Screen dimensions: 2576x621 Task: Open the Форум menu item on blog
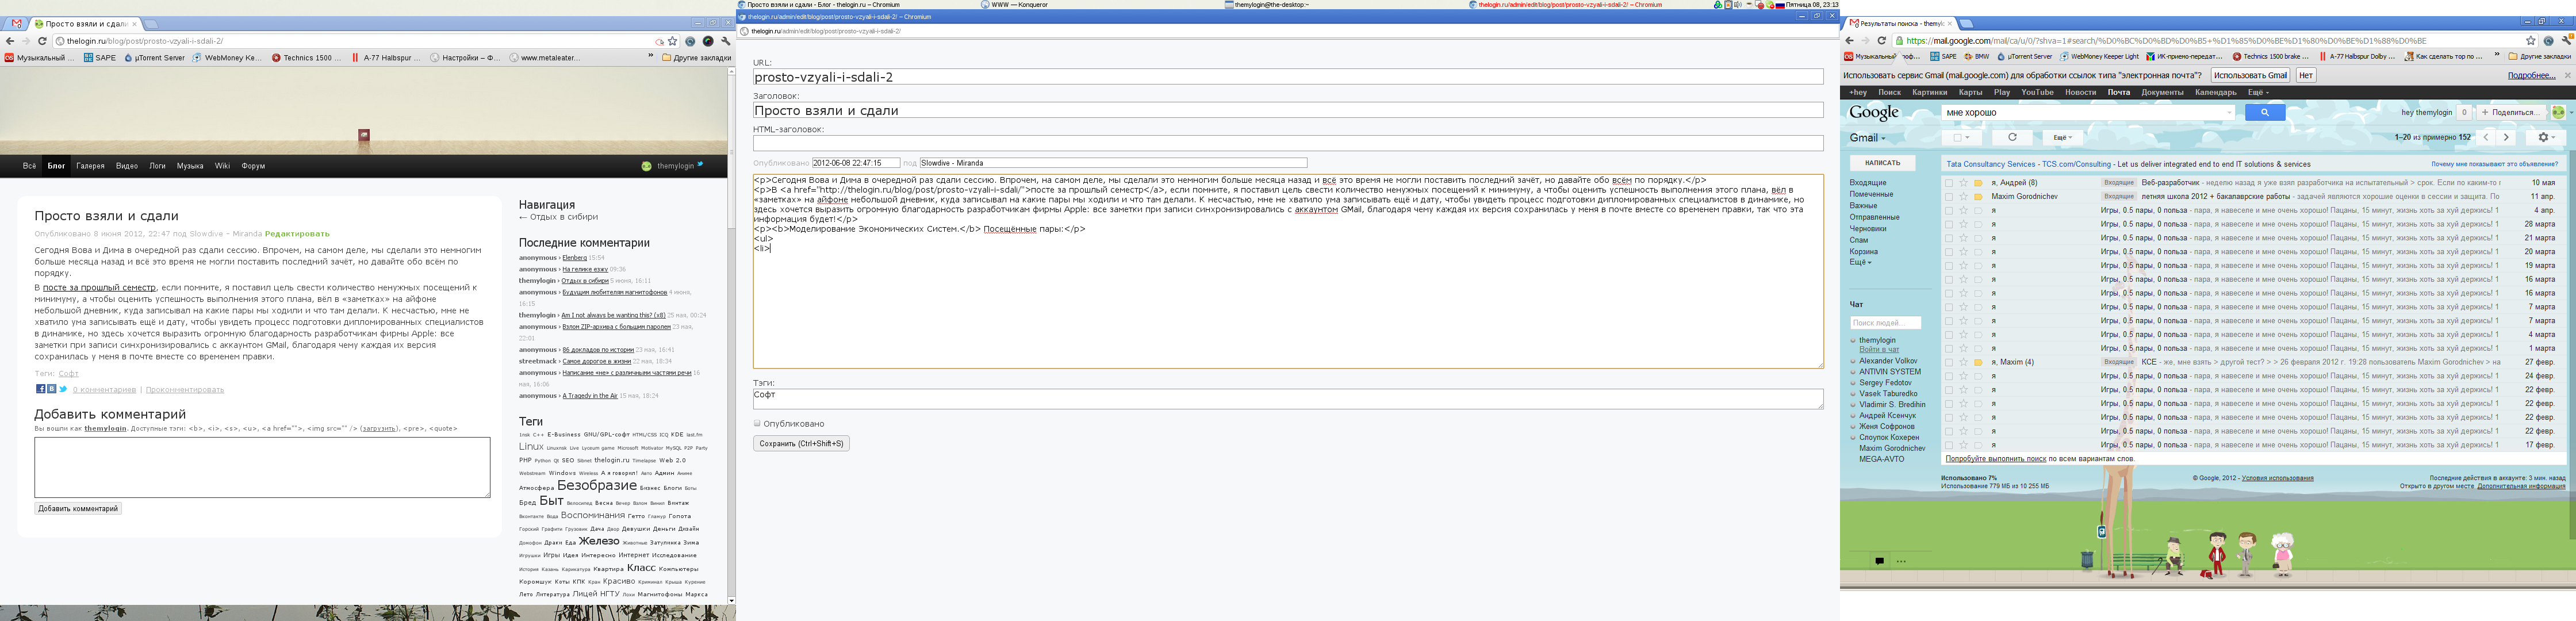(x=253, y=166)
